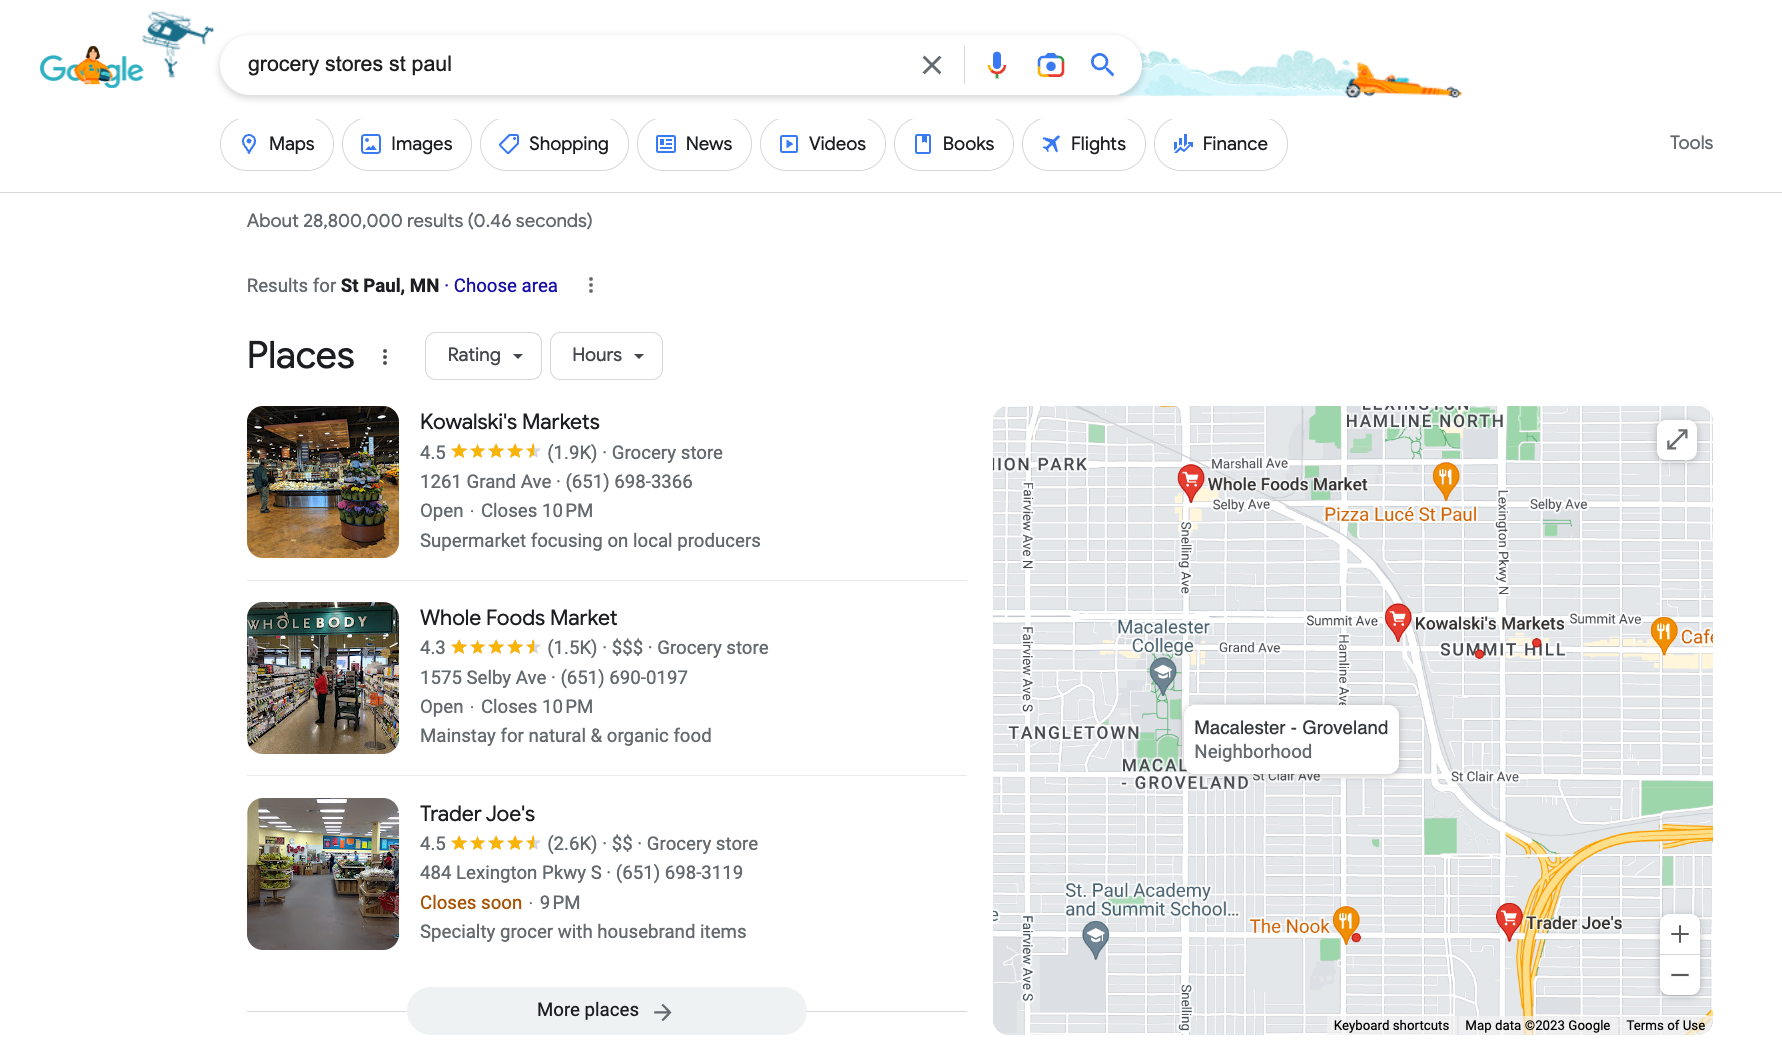This screenshot has height=1062, width=1782.
Task: Open the three-dot menu beside Places heading
Action: coord(385,357)
